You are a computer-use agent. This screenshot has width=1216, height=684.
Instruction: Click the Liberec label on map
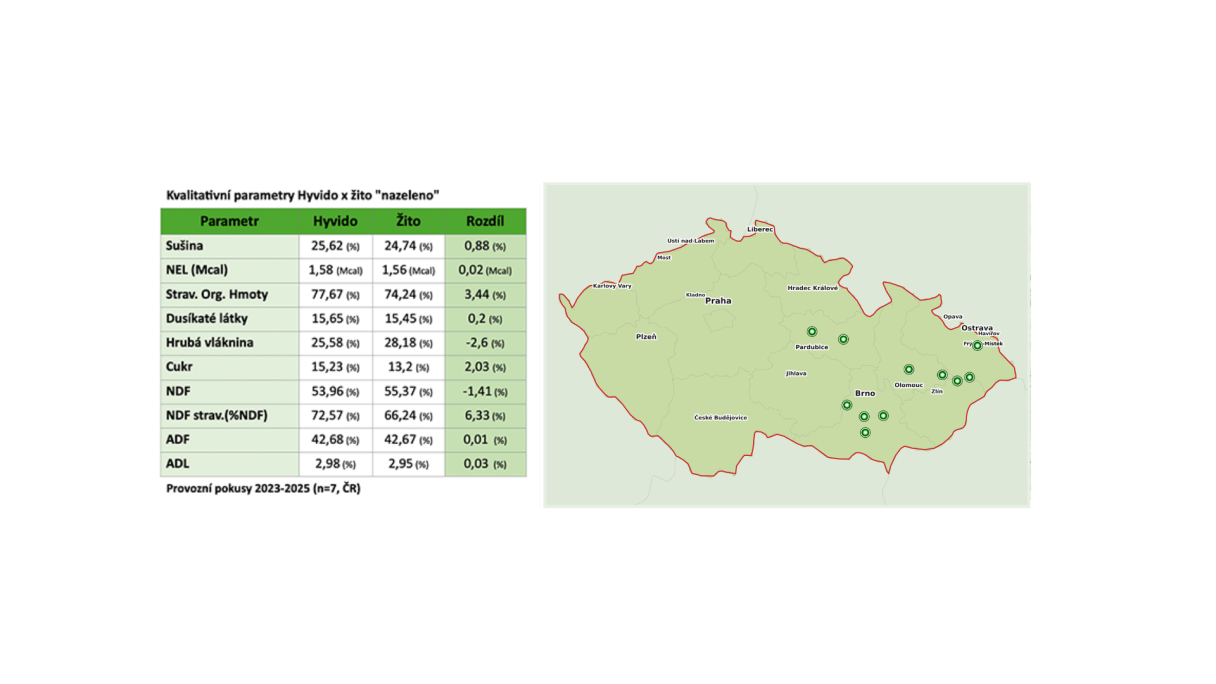[x=760, y=230]
